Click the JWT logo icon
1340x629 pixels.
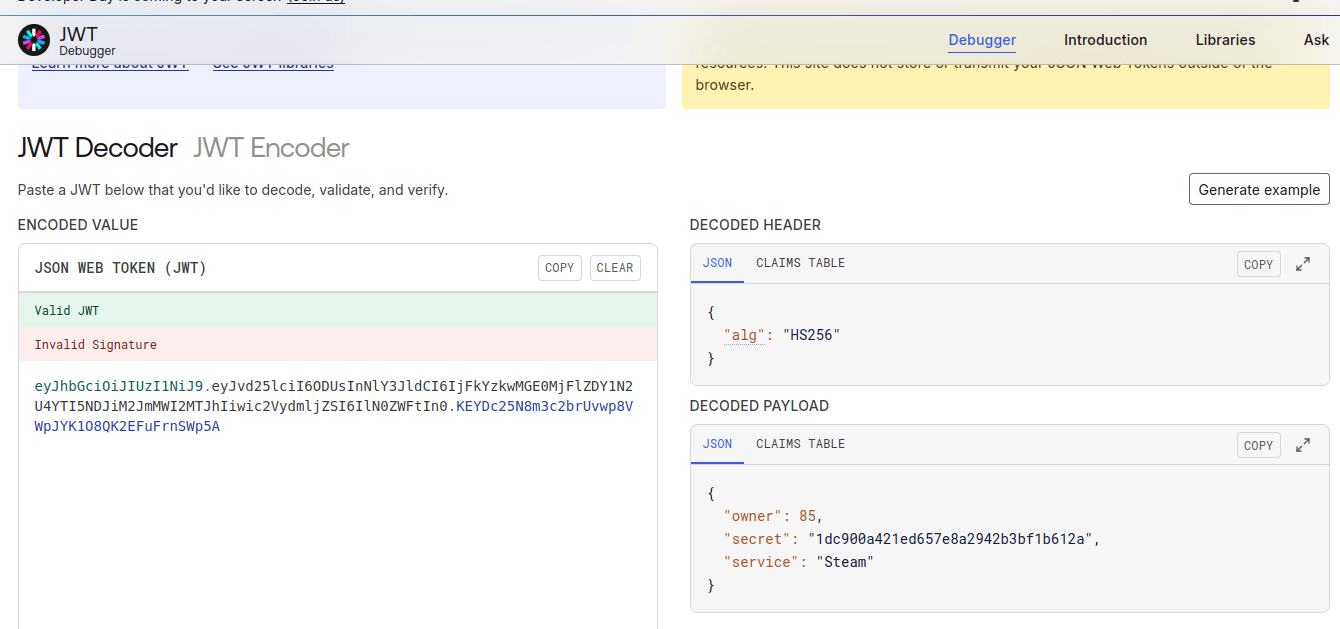(x=32, y=40)
